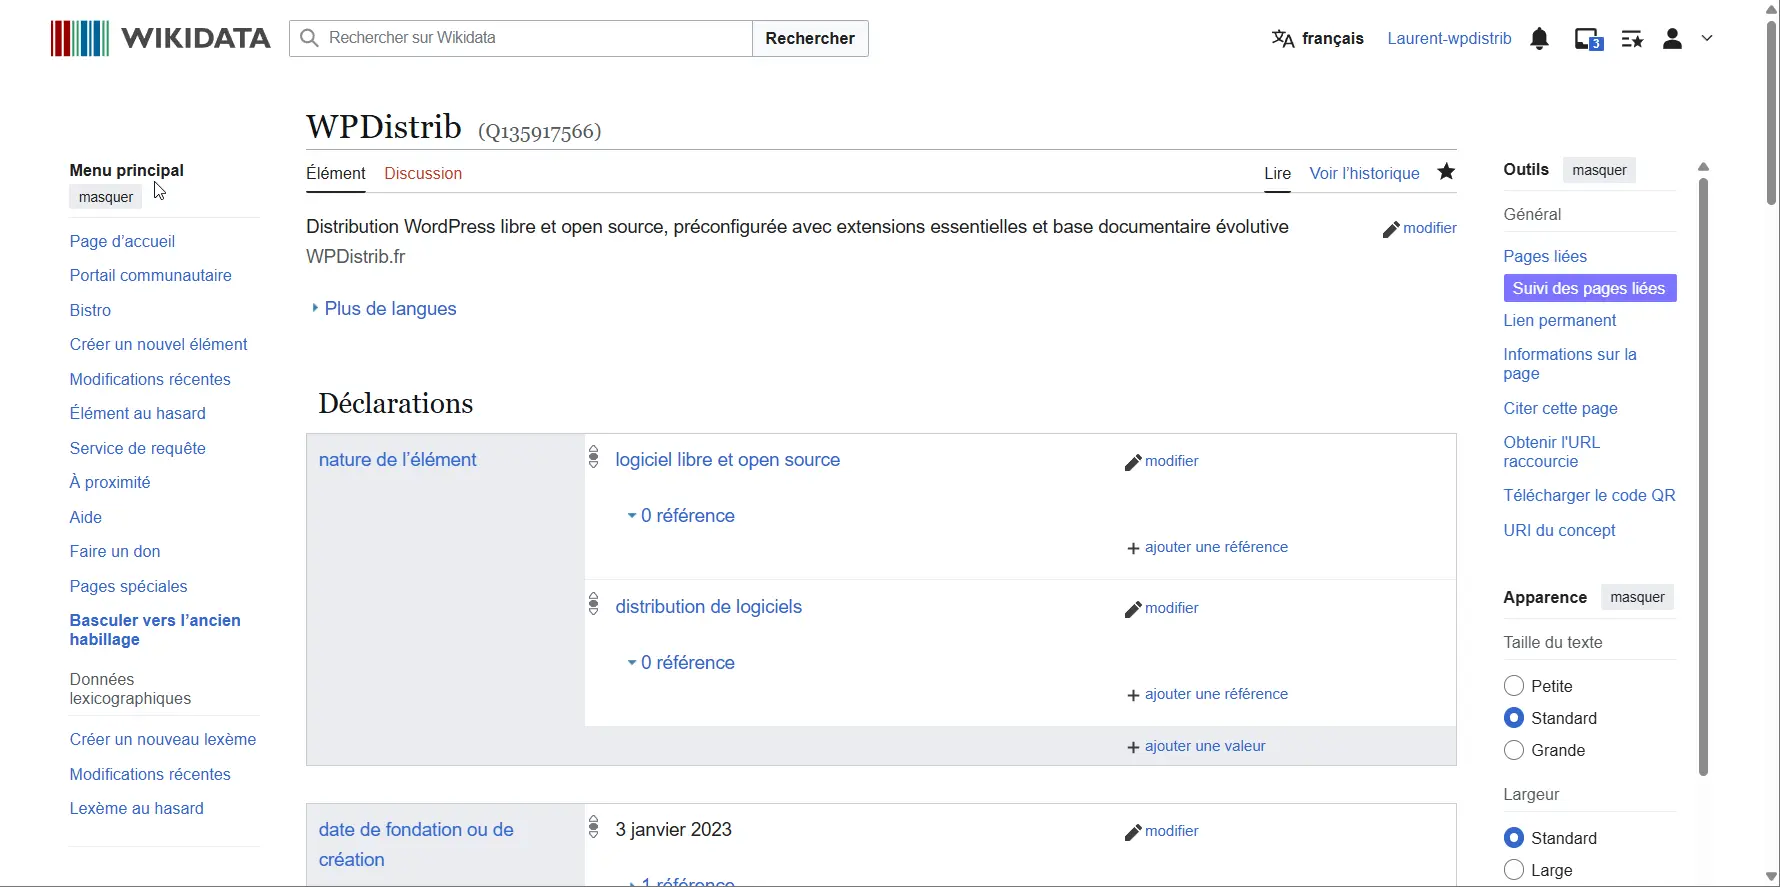Open Élément au hasard

(138, 413)
